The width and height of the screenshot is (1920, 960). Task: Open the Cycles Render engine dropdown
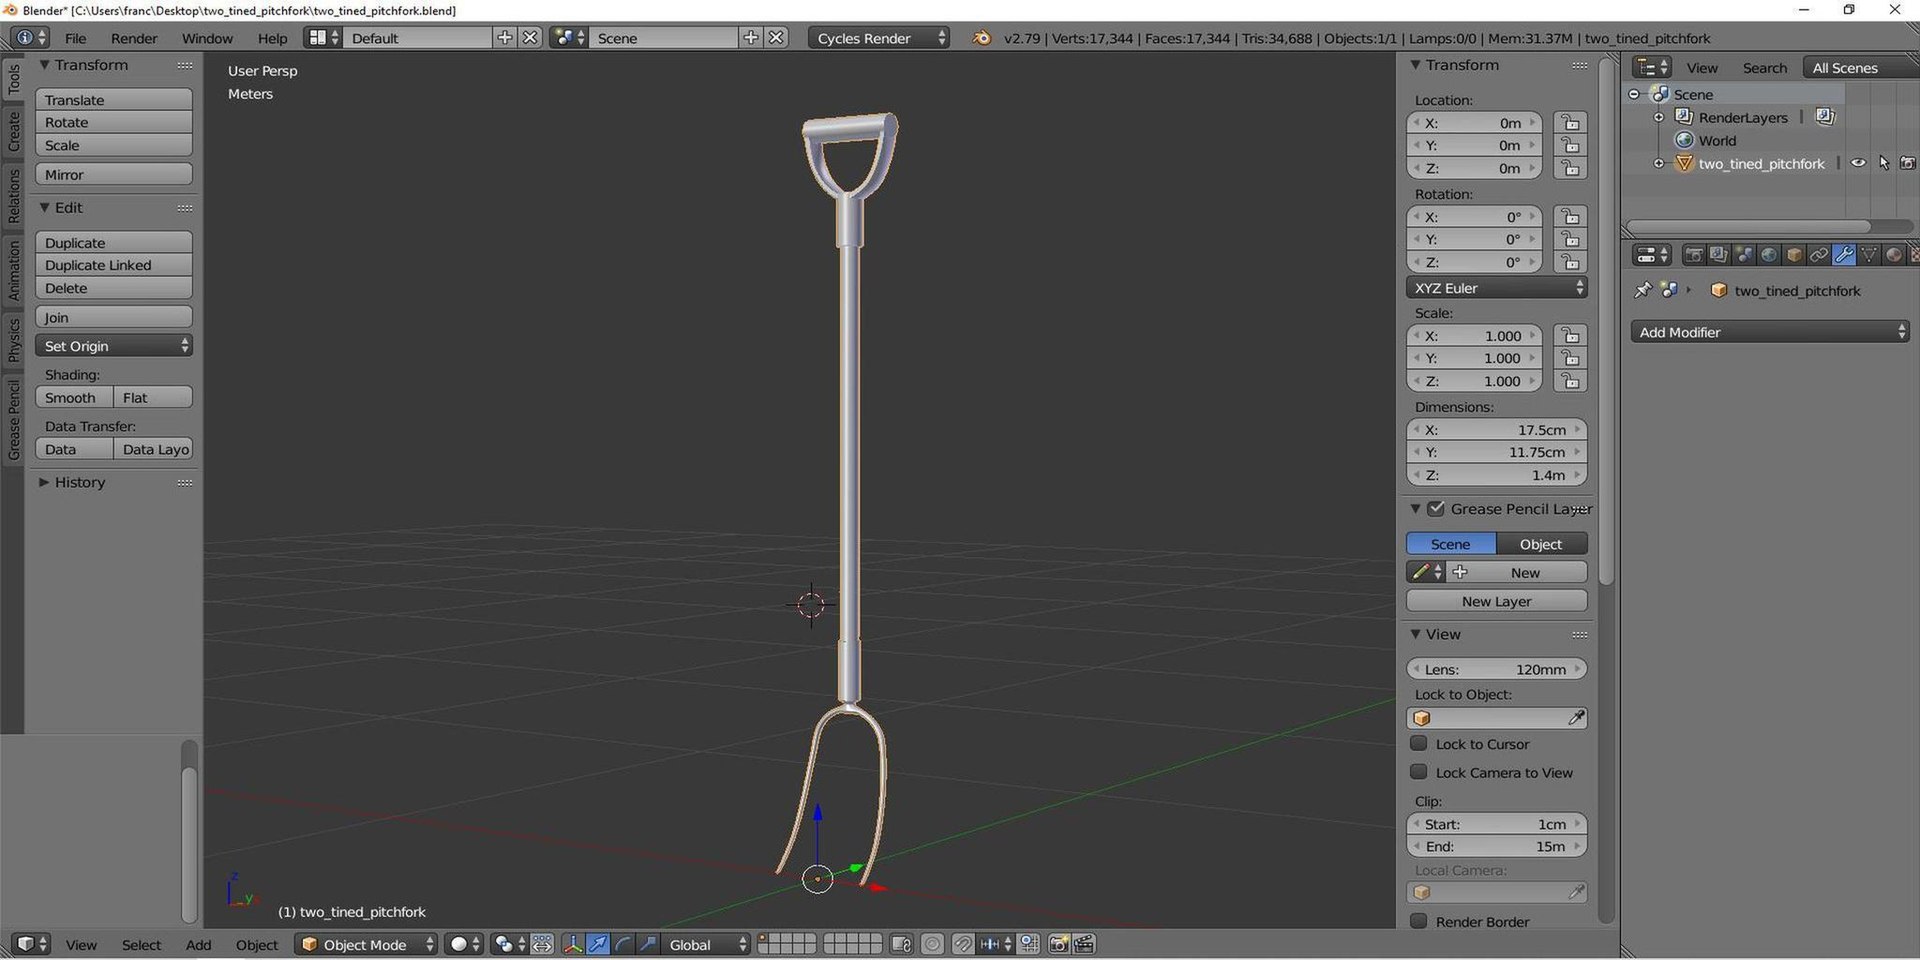coord(879,38)
